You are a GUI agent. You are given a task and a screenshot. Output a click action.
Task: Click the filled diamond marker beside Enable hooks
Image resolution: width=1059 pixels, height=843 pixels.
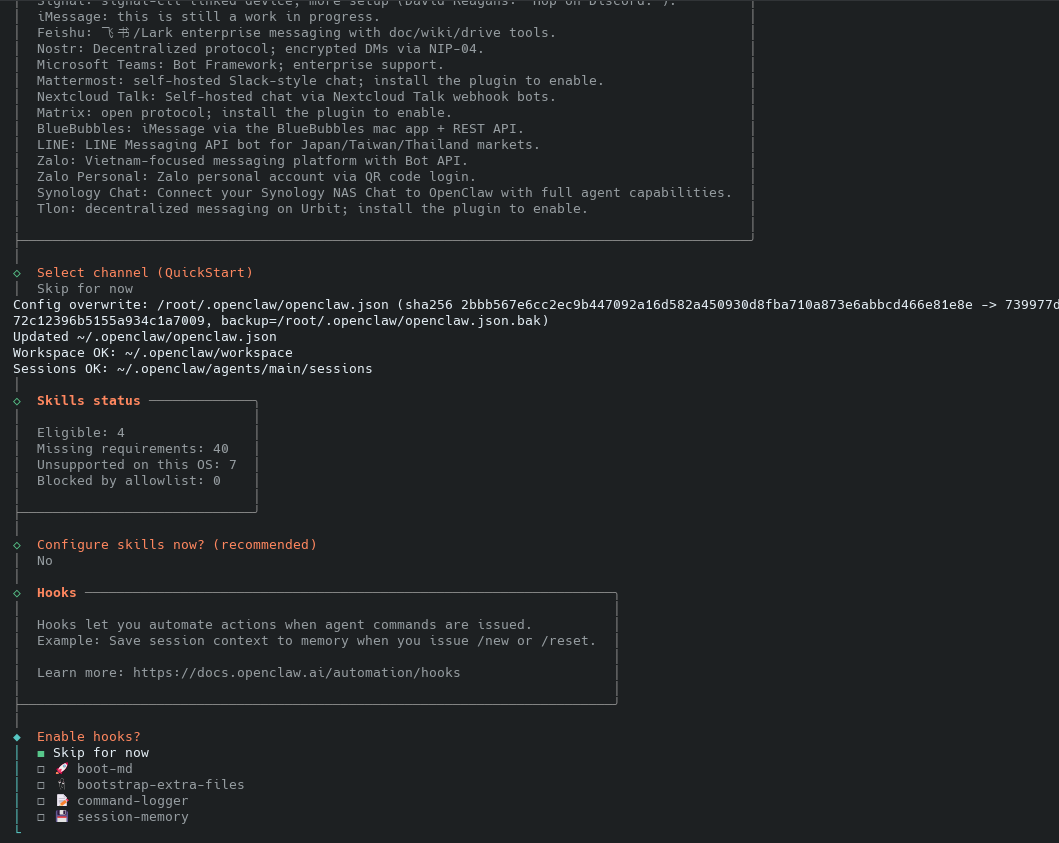click(x=17, y=737)
